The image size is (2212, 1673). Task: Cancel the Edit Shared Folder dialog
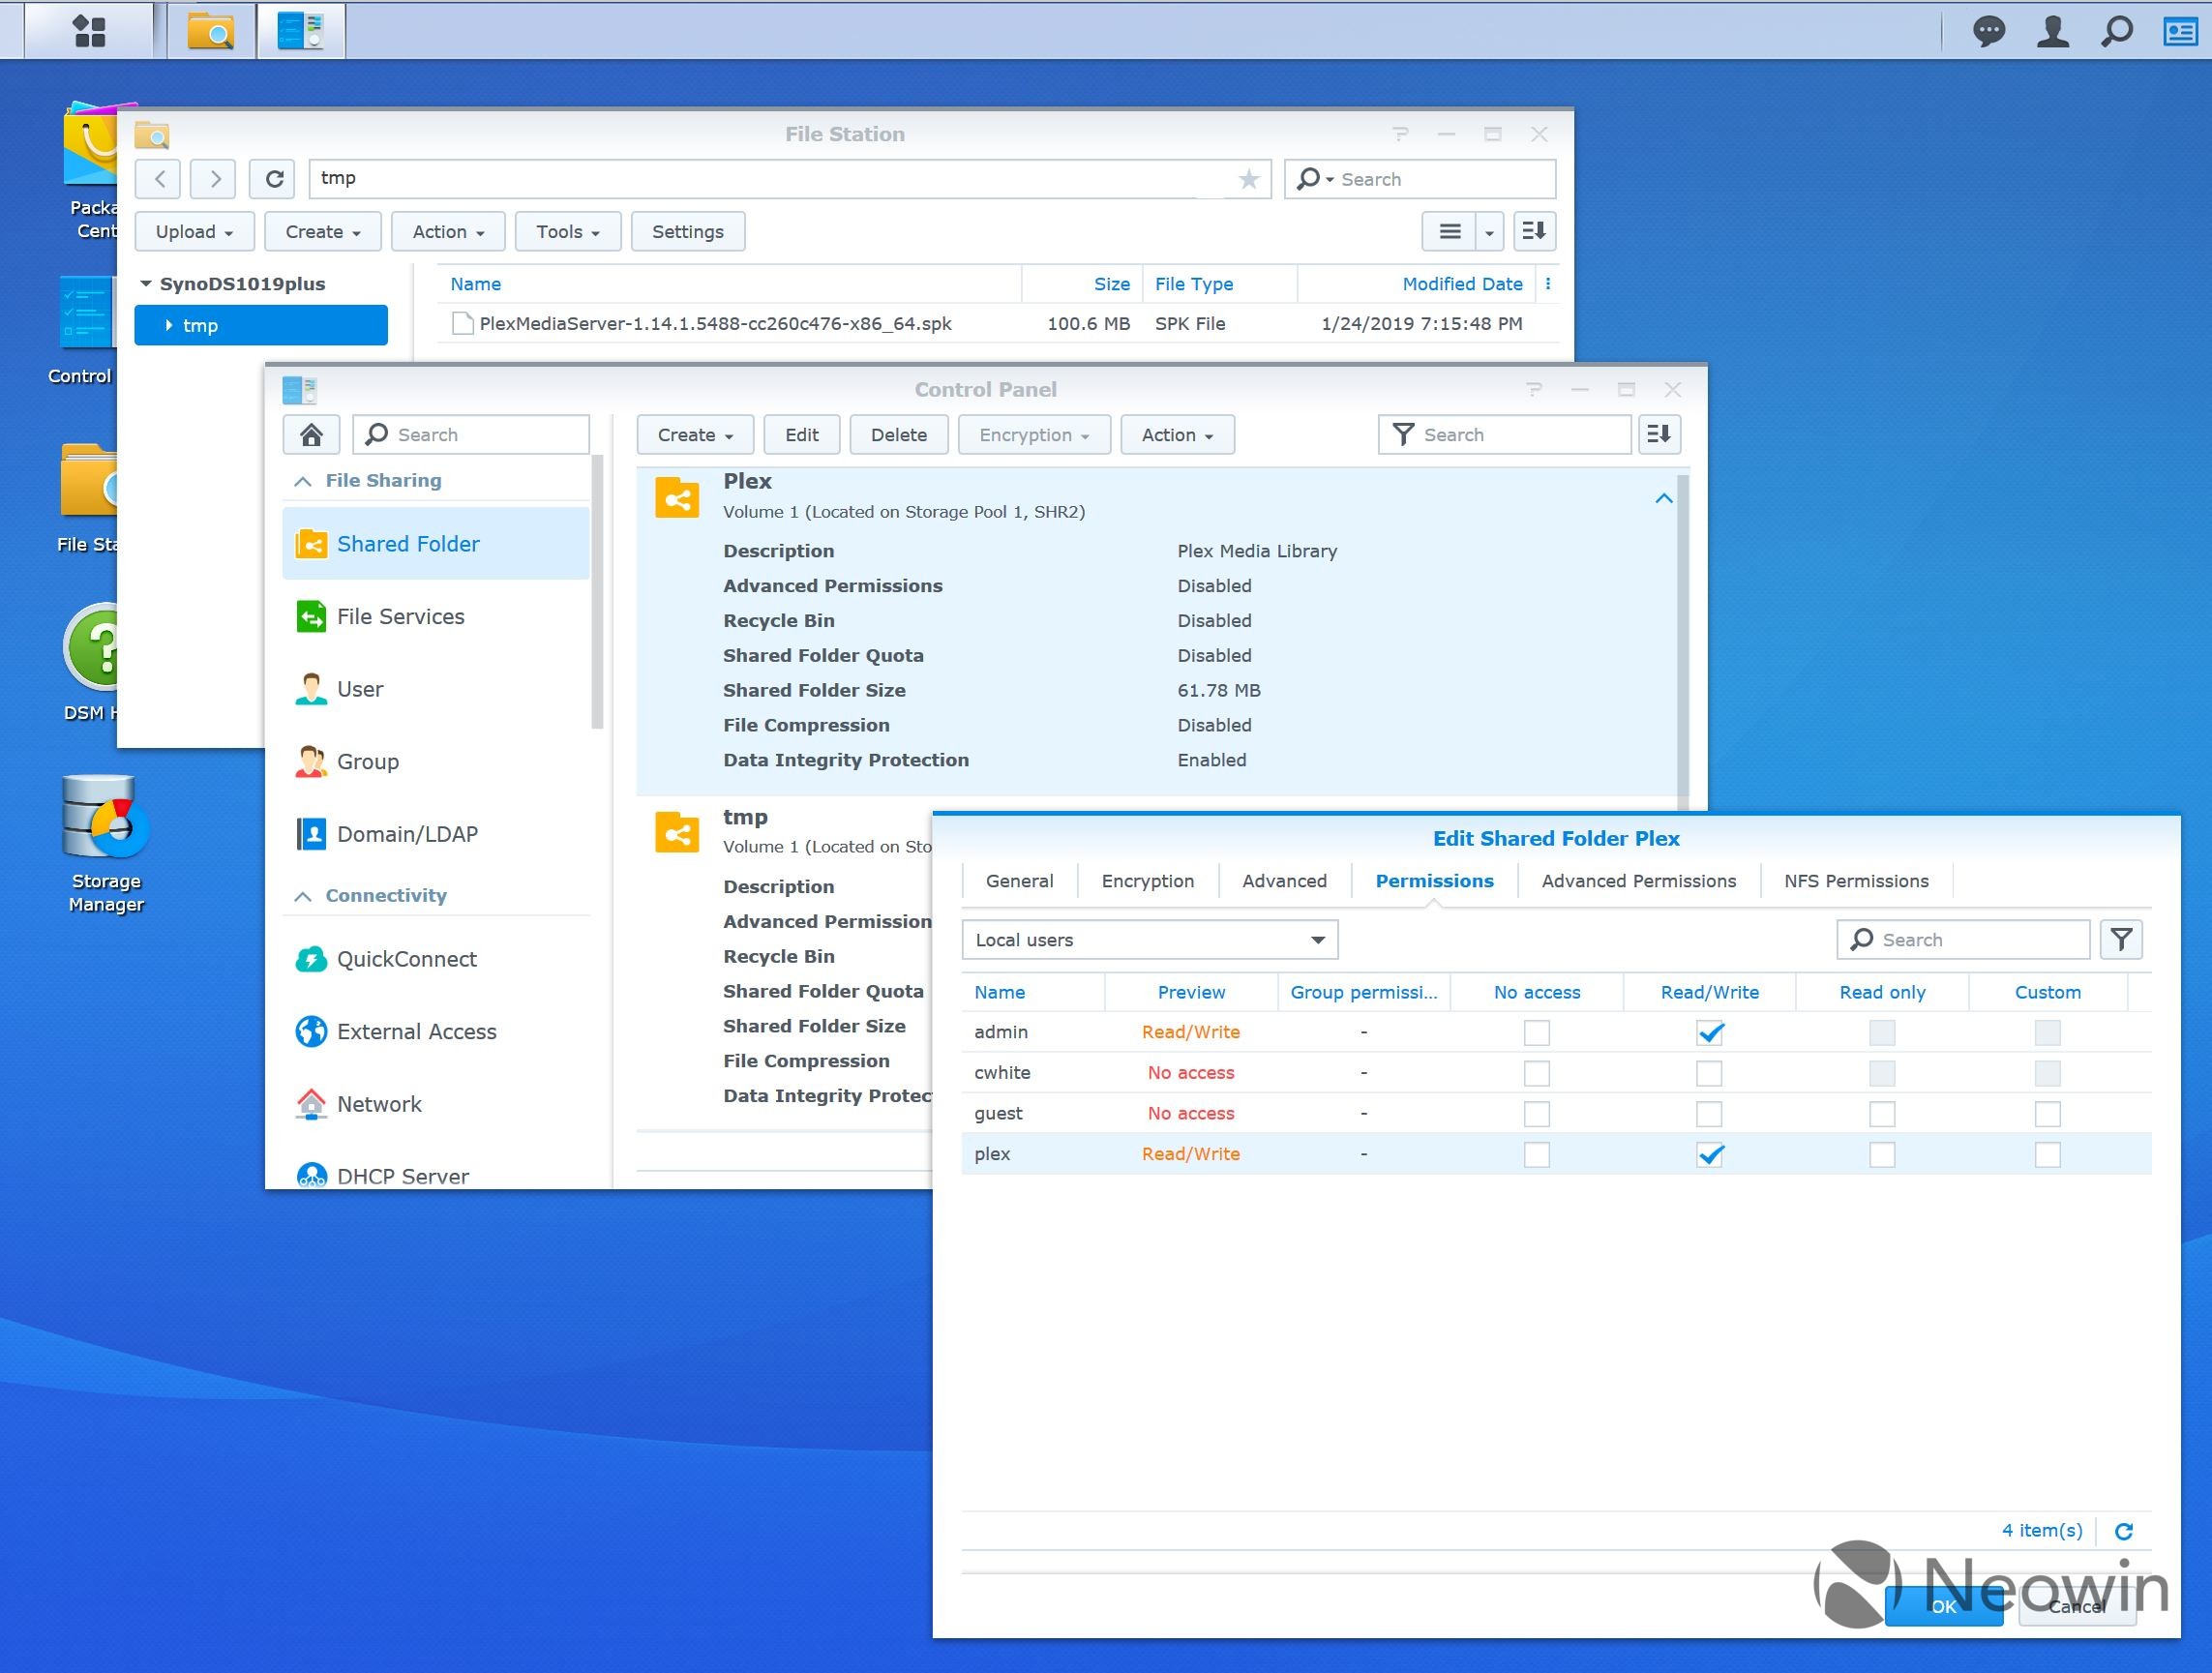click(2077, 1606)
